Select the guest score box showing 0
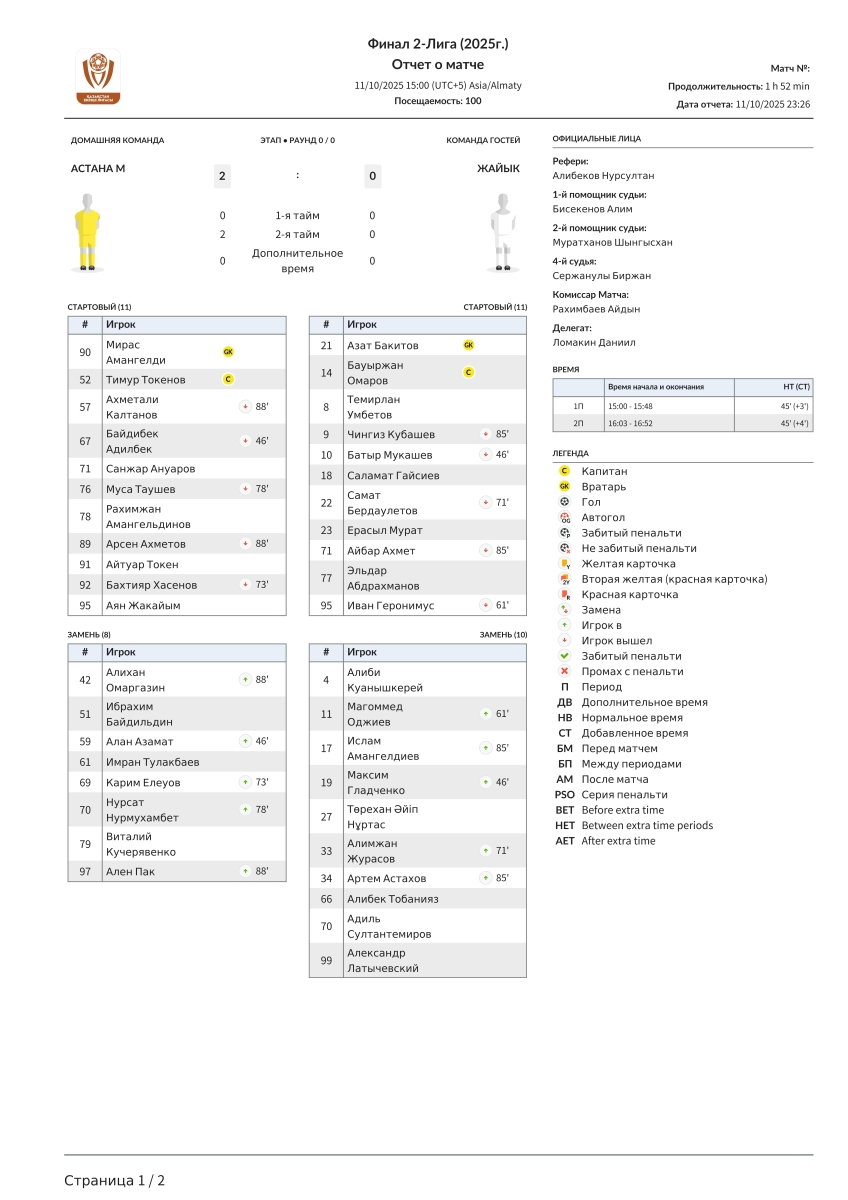 pyautogui.click(x=372, y=176)
